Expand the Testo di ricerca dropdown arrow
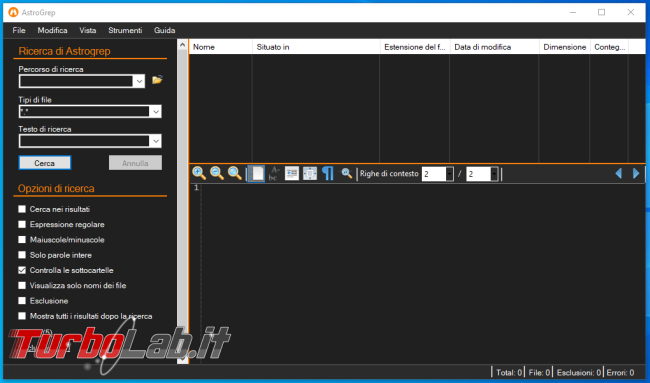The height and width of the screenshot is (383, 650). [155, 141]
